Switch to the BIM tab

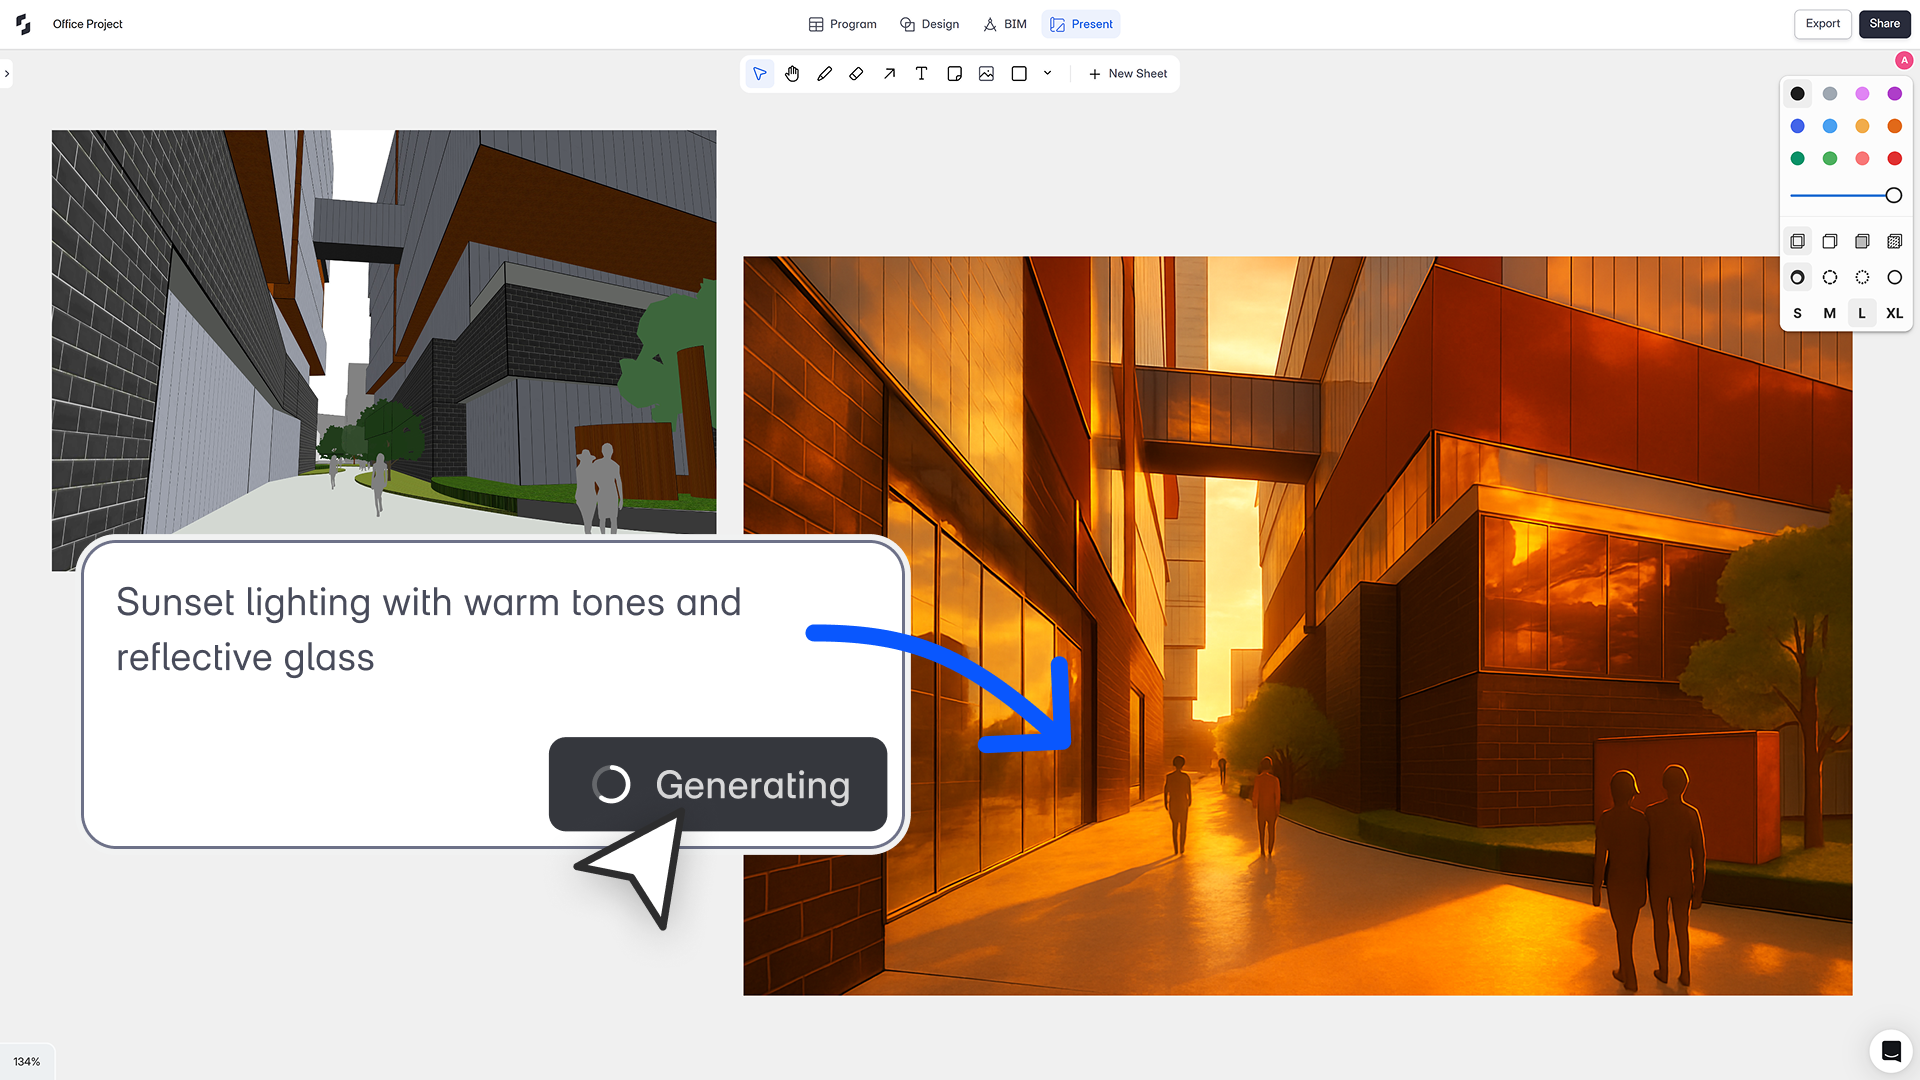[x=1004, y=24]
